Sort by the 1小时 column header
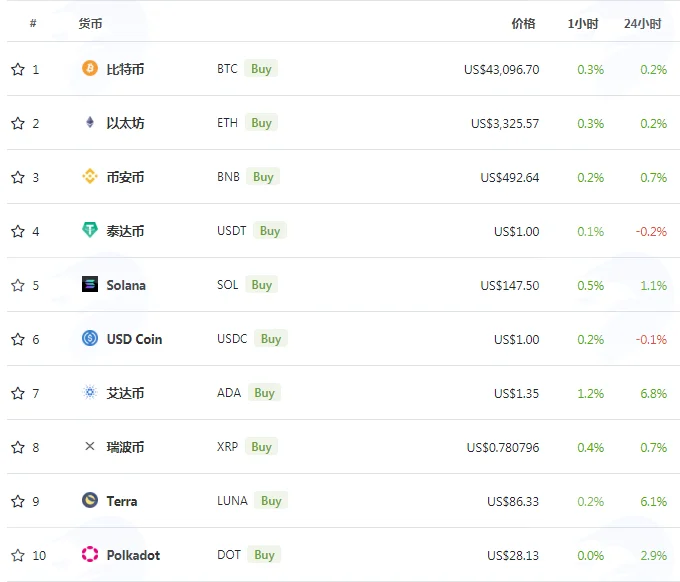The width and height of the screenshot is (680, 582). point(583,23)
